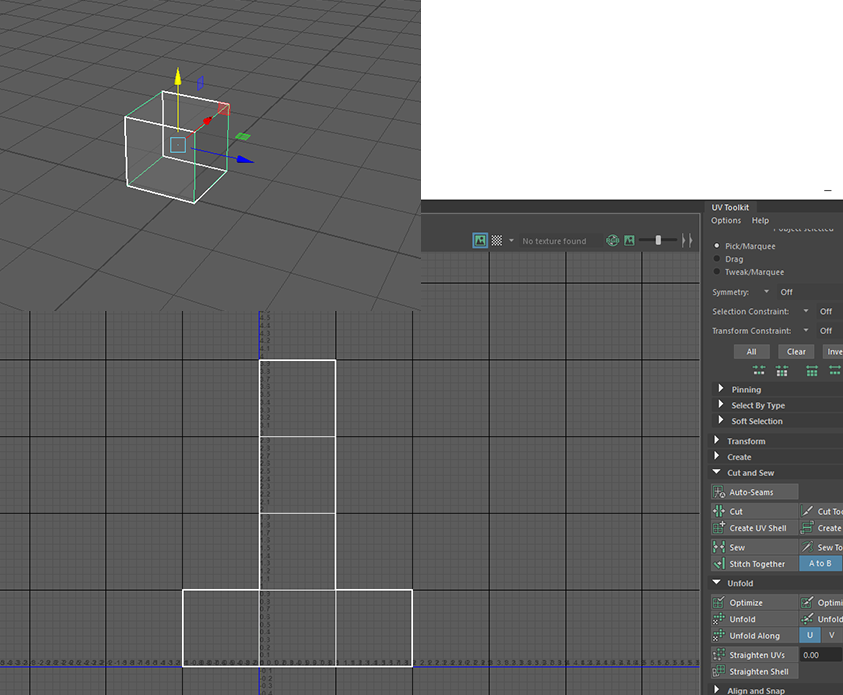Toggle the A to B stitch direction
843x695 pixels.
click(820, 563)
